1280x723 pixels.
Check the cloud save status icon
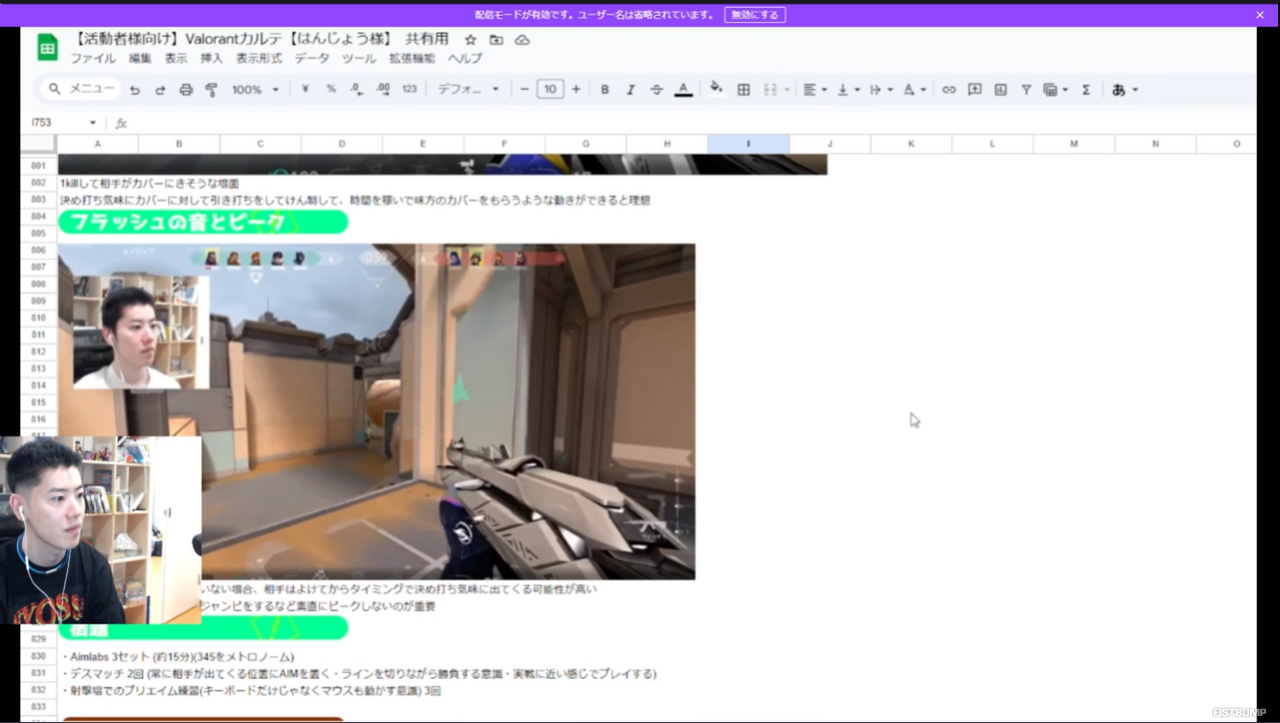(x=522, y=39)
